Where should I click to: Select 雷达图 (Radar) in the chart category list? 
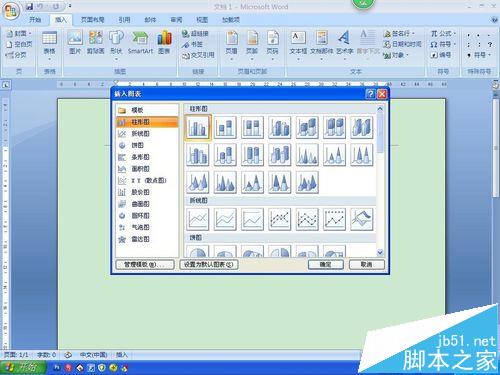[x=147, y=239]
